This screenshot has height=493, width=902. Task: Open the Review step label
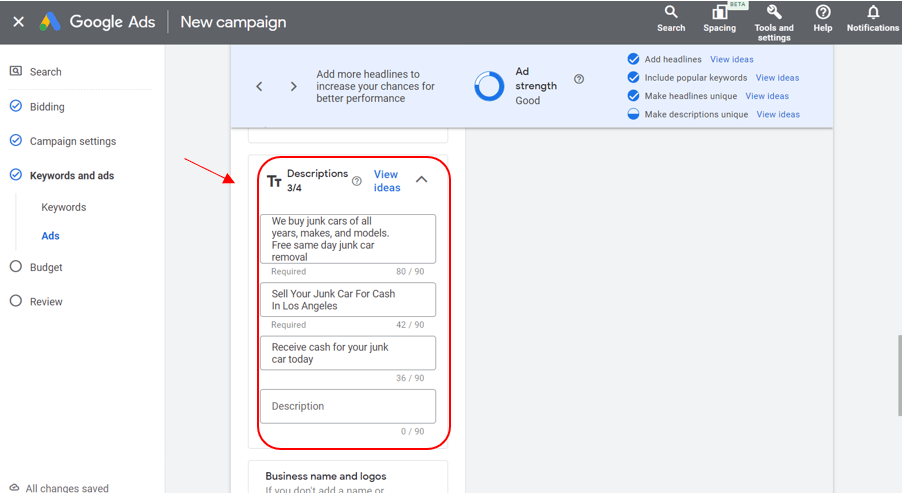coord(46,301)
